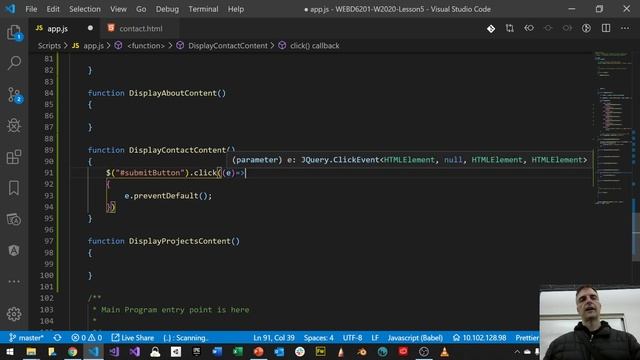Click DisplayProjectsContent function name
640x360 pixels.
pyautogui.click(x=180, y=241)
